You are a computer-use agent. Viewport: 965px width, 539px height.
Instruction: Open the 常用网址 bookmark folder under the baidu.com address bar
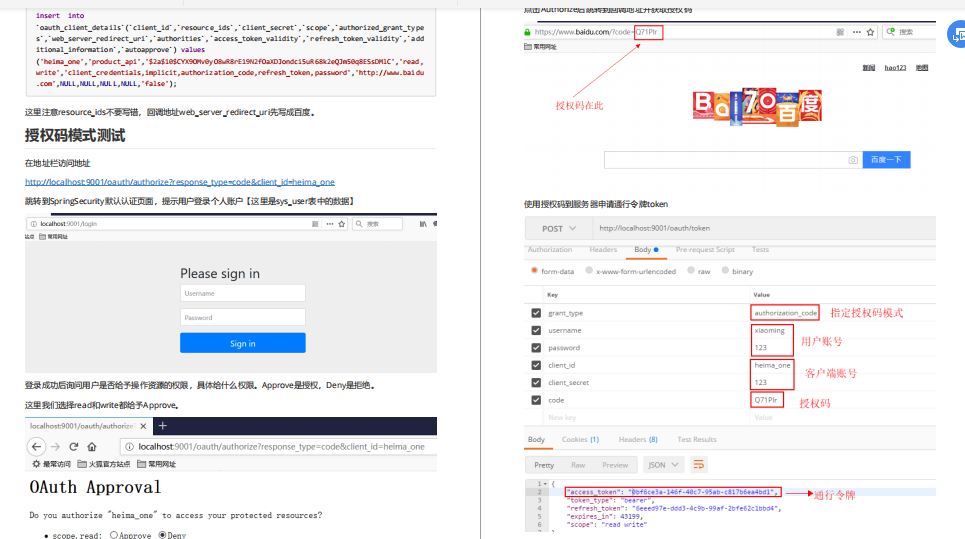click(x=540, y=47)
